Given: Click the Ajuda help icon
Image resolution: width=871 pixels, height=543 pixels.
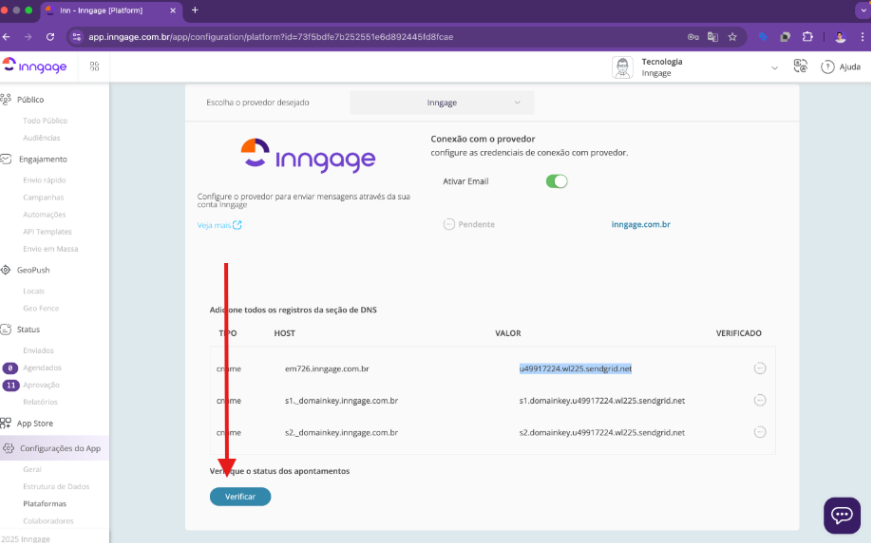Looking at the screenshot, I should point(828,67).
